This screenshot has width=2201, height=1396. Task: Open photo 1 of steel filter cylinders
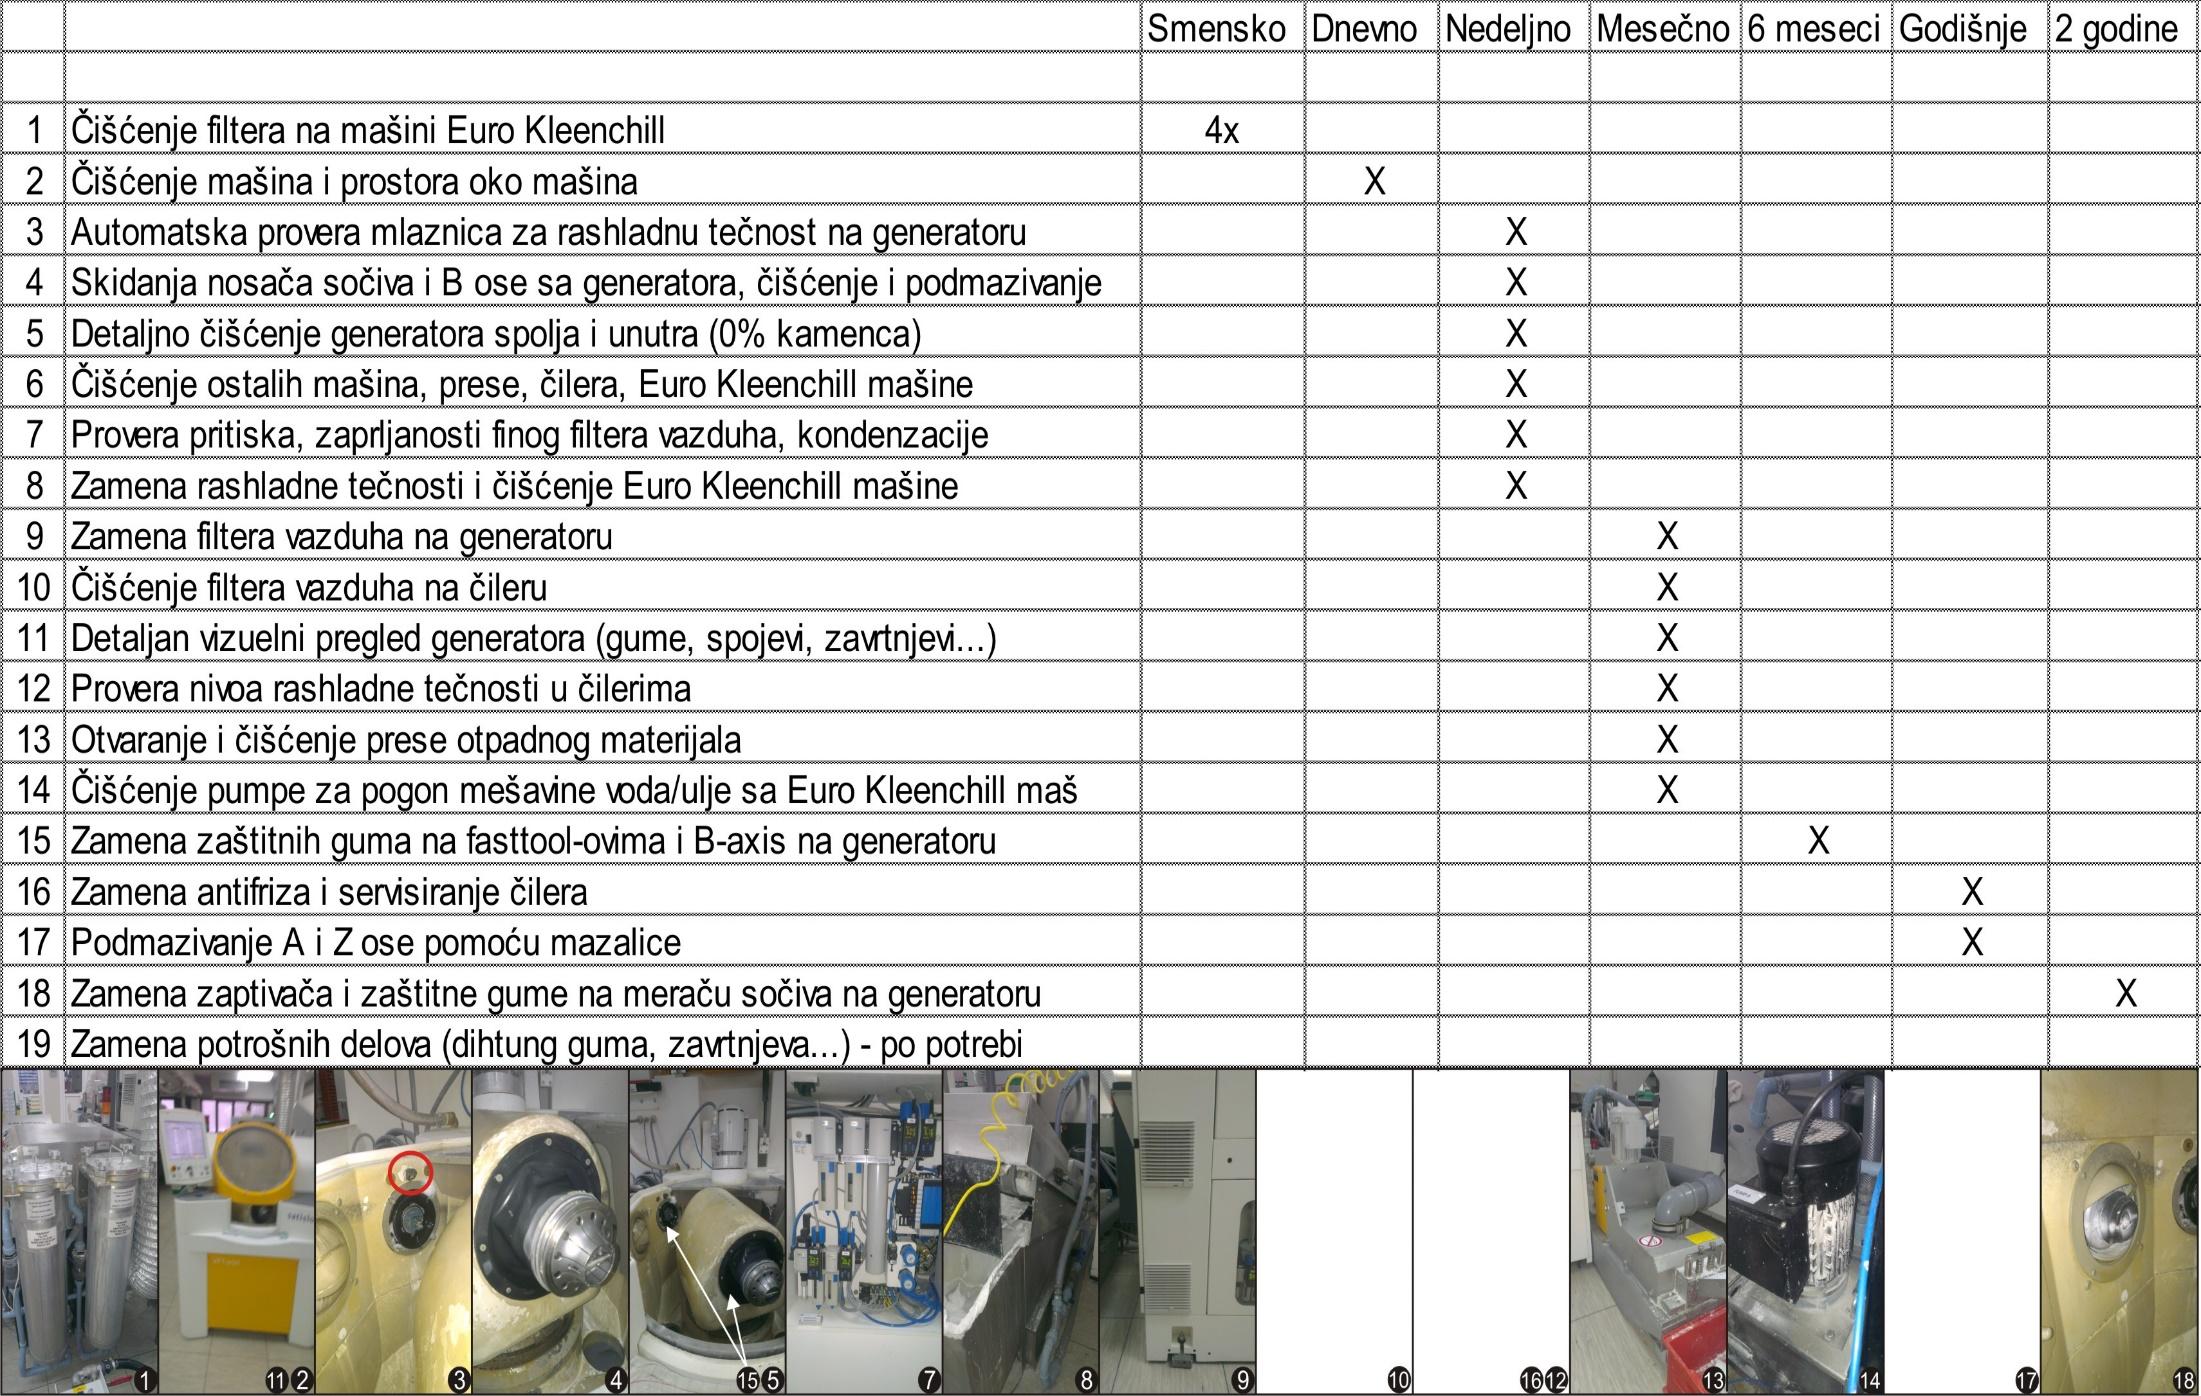[79, 1231]
